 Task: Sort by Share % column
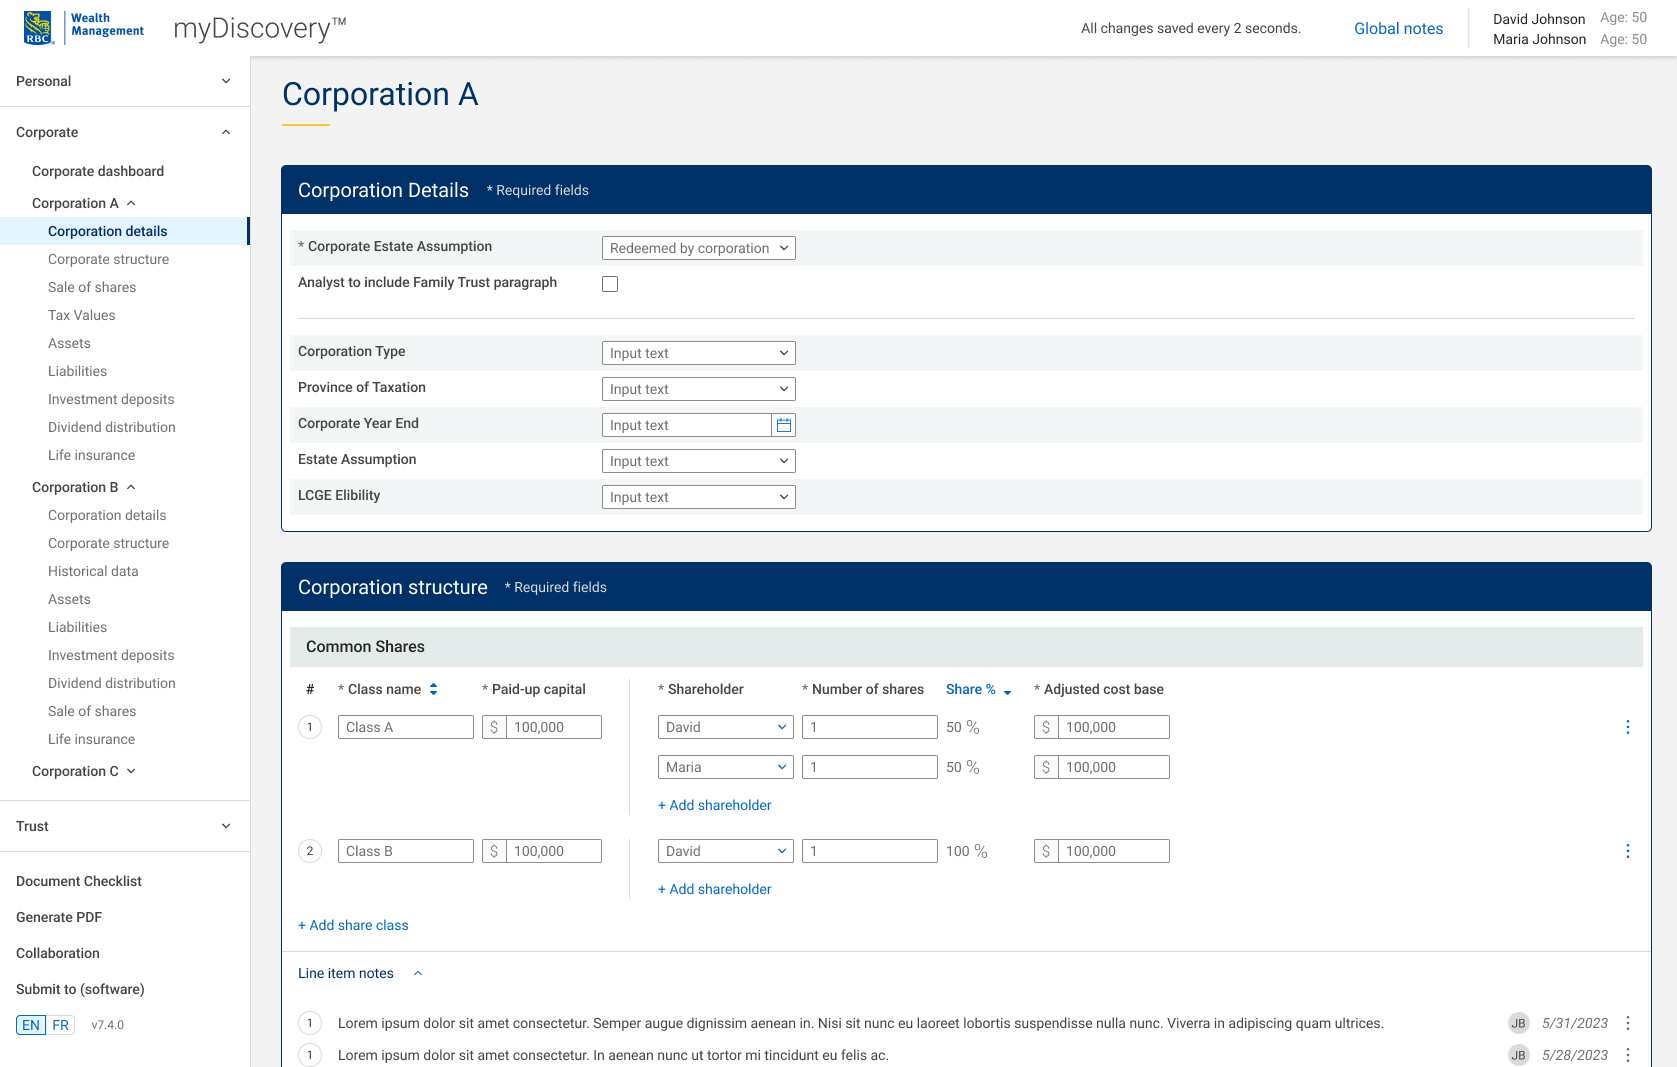click(x=979, y=689)
